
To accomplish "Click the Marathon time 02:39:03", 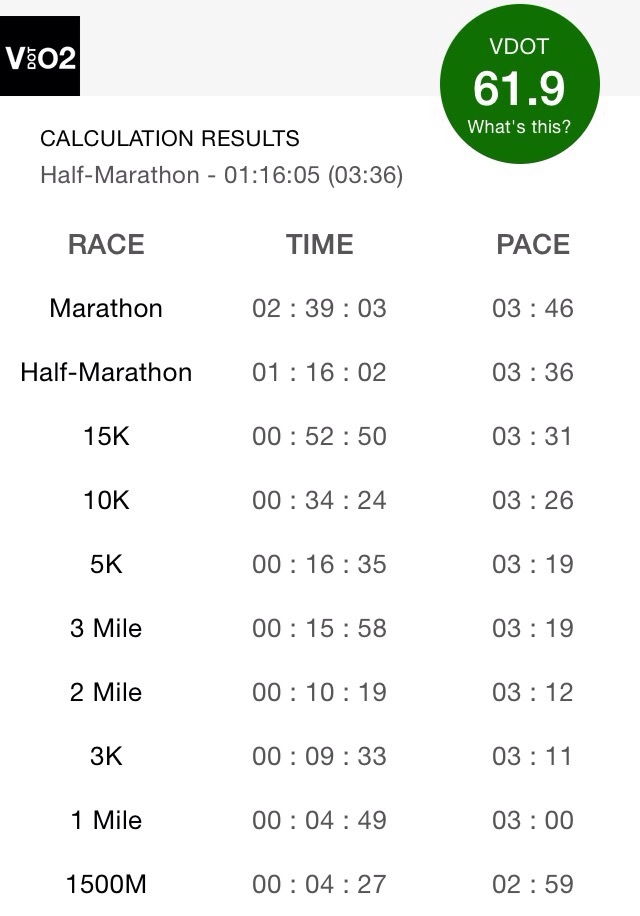I will click(319, 308).
